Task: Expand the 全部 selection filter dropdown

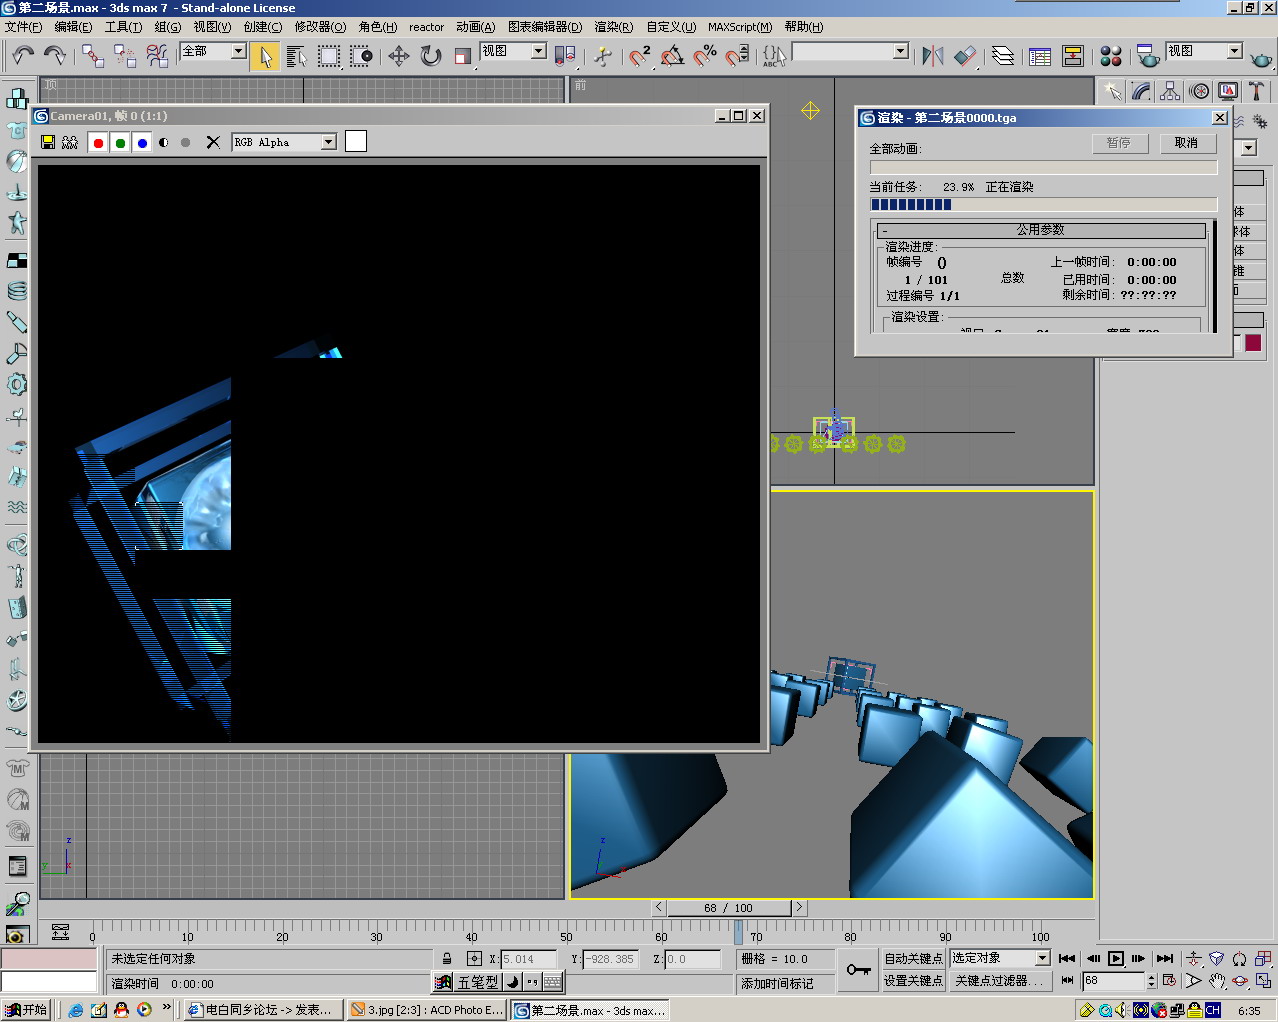Action: [238, 51]
